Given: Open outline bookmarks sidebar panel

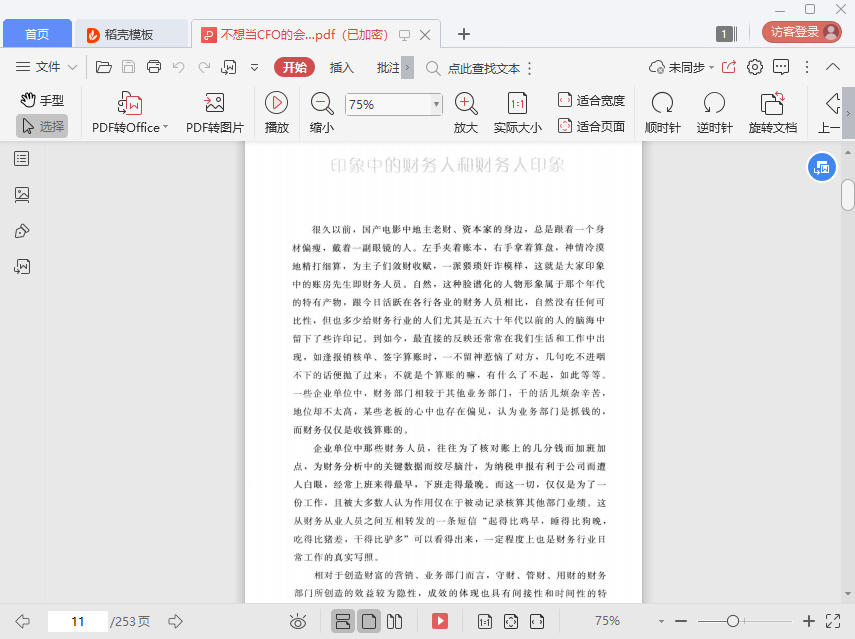Looking at the screenshot, I should click(x=22, y=159).
